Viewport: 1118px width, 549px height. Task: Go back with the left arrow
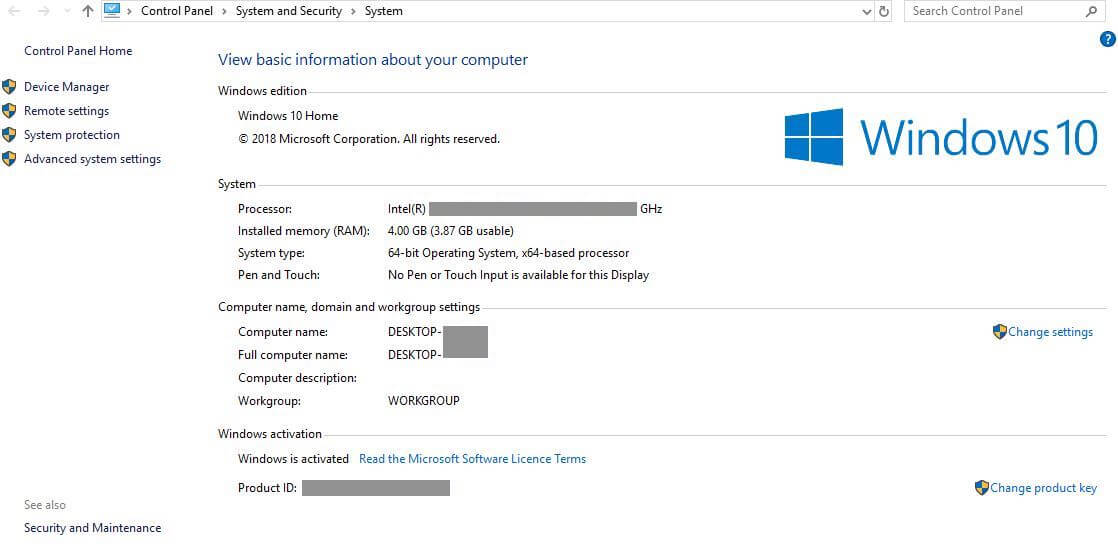[14, 11]
